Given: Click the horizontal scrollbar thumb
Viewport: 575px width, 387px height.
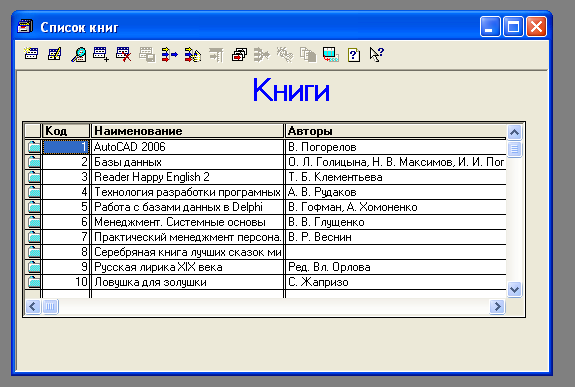Looking at the screenshot, I should 51,306.
